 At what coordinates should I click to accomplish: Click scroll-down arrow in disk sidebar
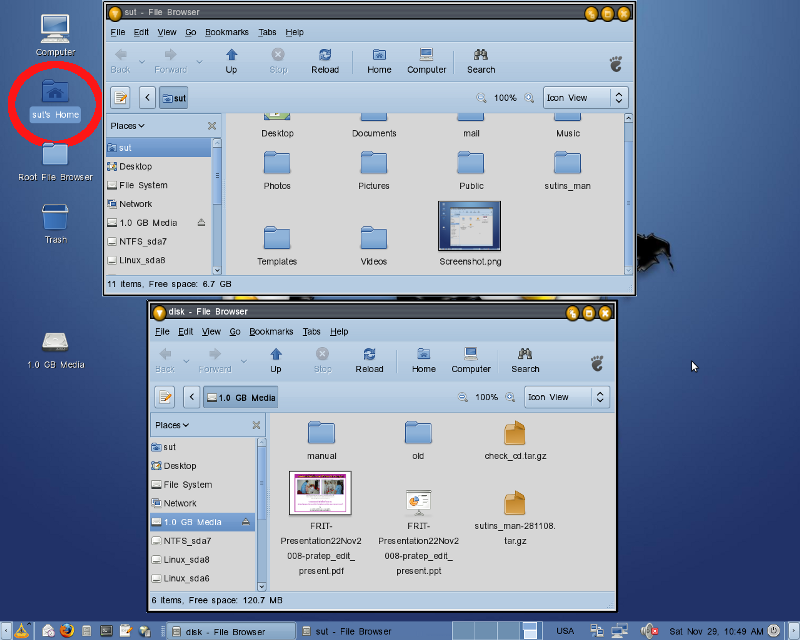click(x=262, y=586)
